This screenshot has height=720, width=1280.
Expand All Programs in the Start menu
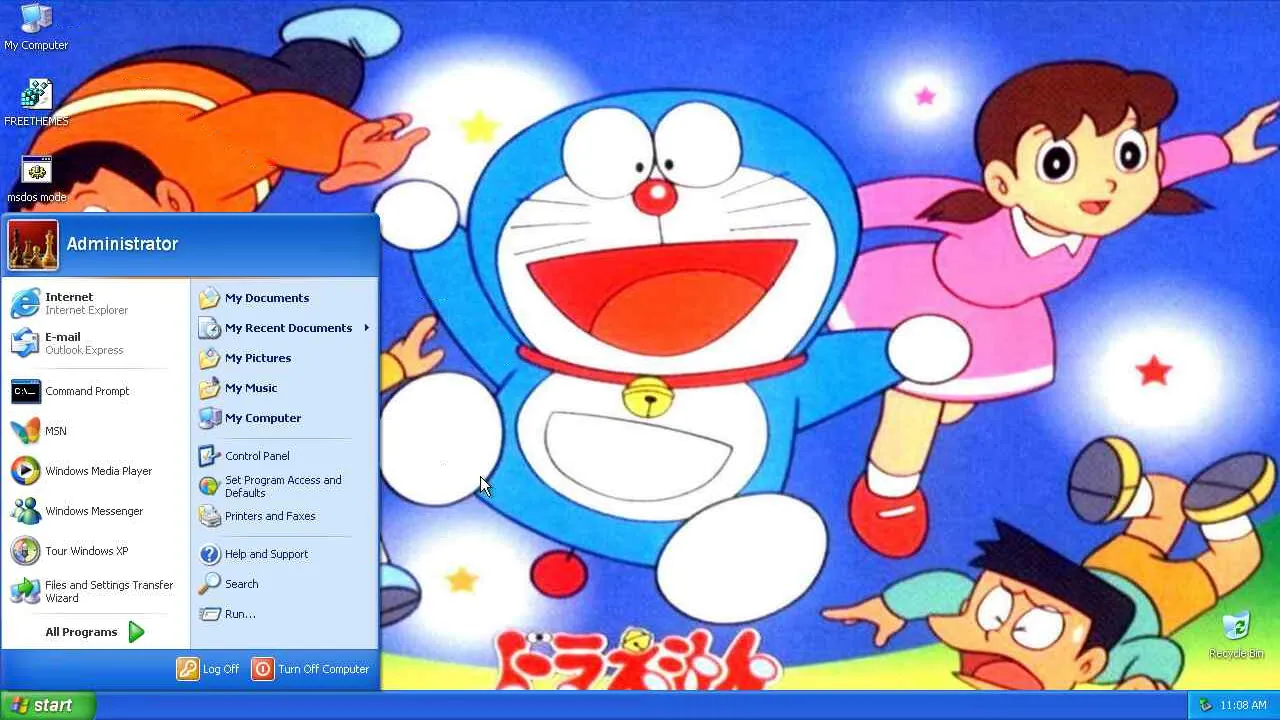(96, 632)
